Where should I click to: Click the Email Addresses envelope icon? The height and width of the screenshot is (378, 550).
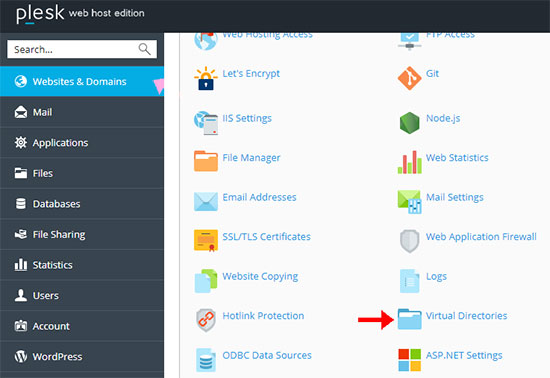(206, 201)
